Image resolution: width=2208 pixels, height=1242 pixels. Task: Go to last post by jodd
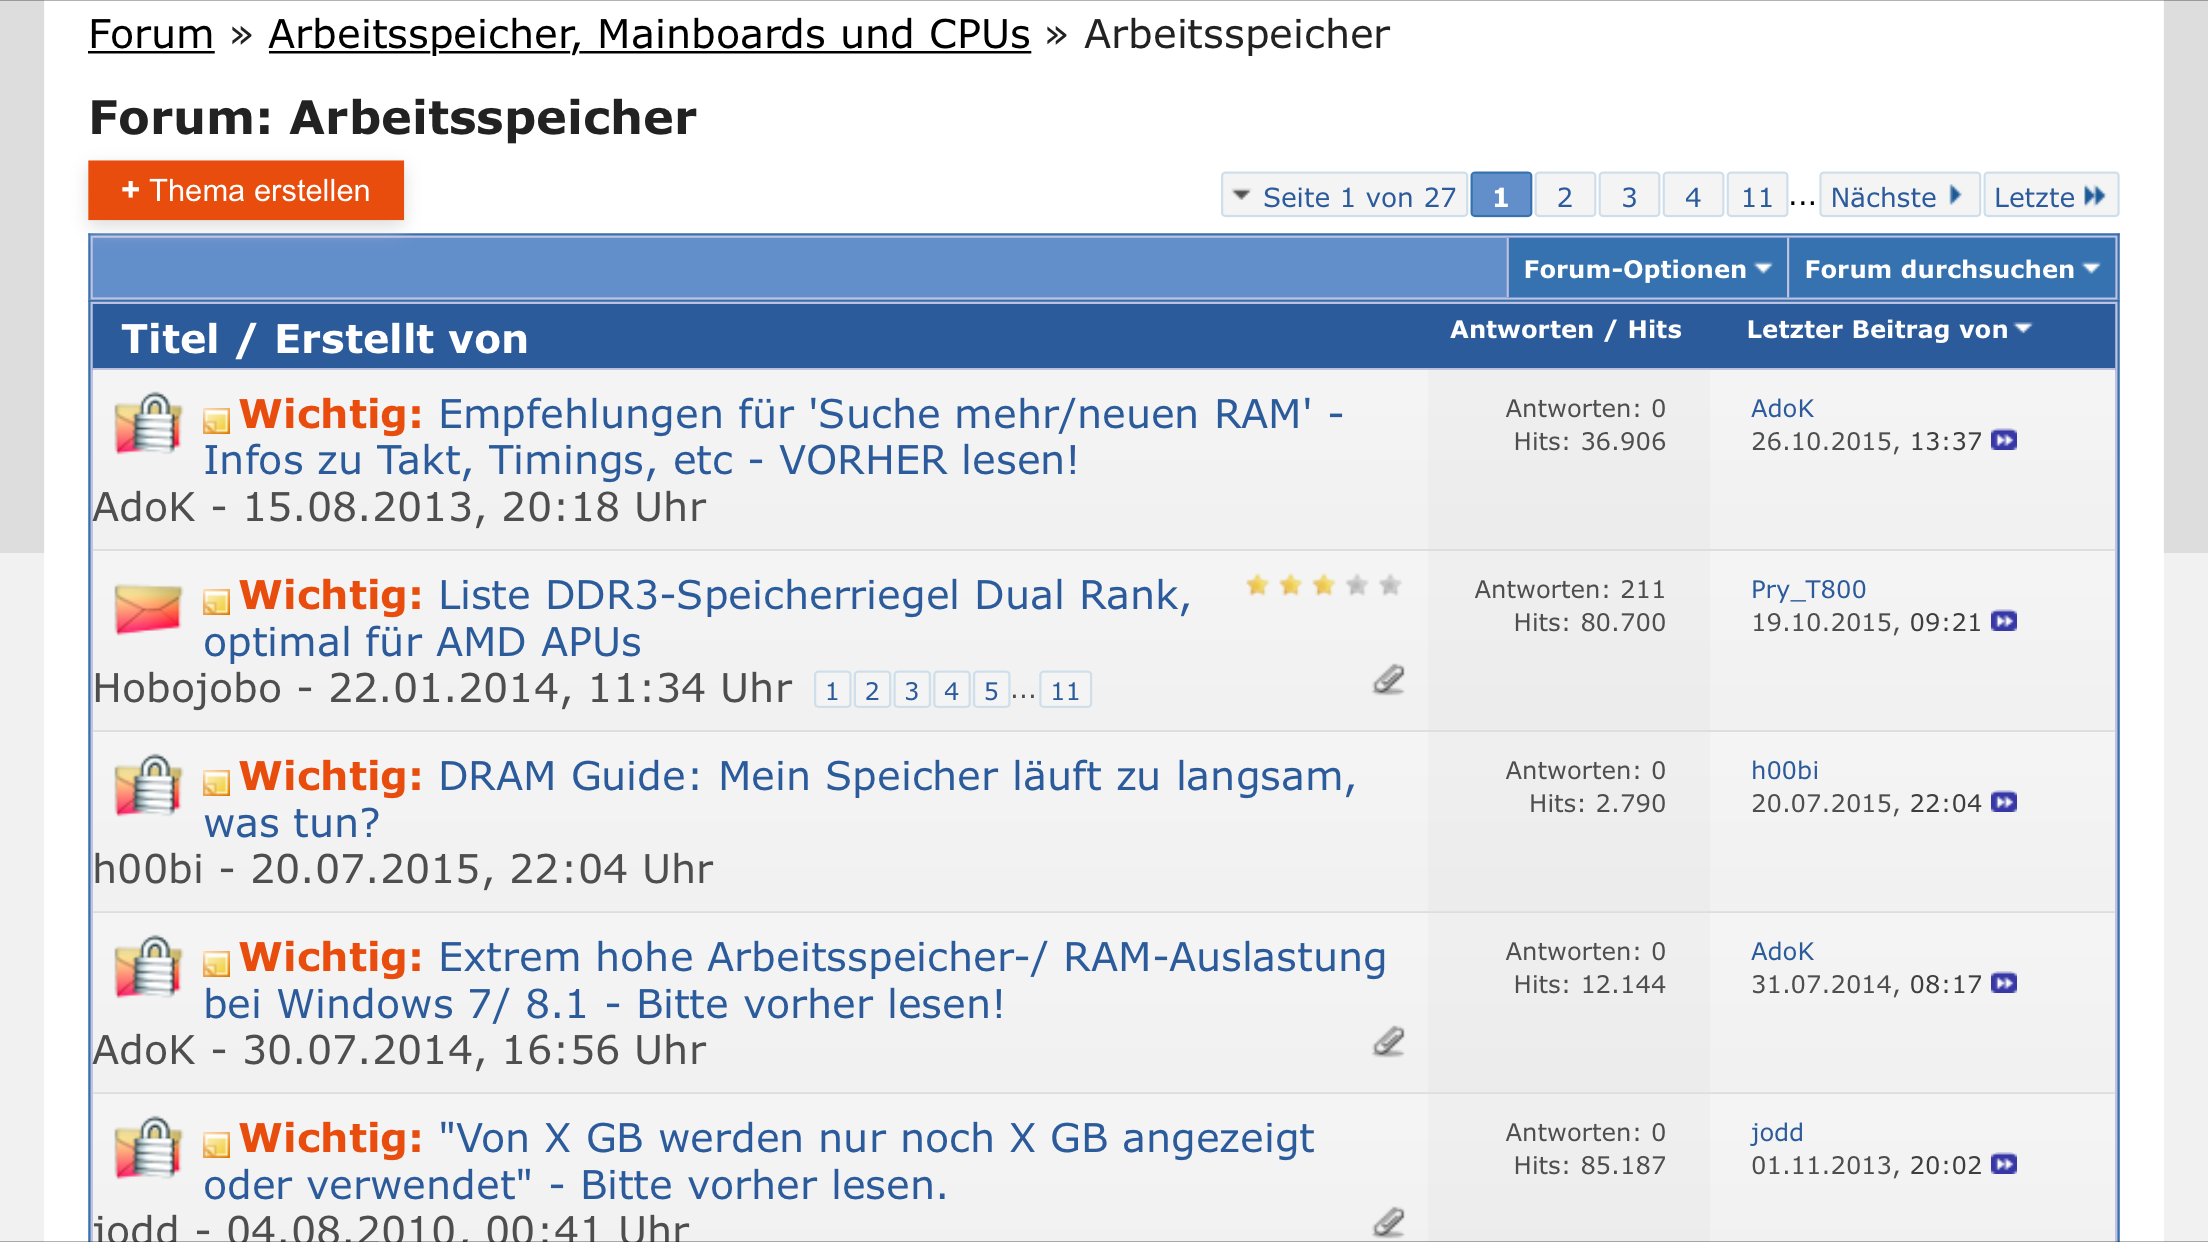tap(2003, 1164)
